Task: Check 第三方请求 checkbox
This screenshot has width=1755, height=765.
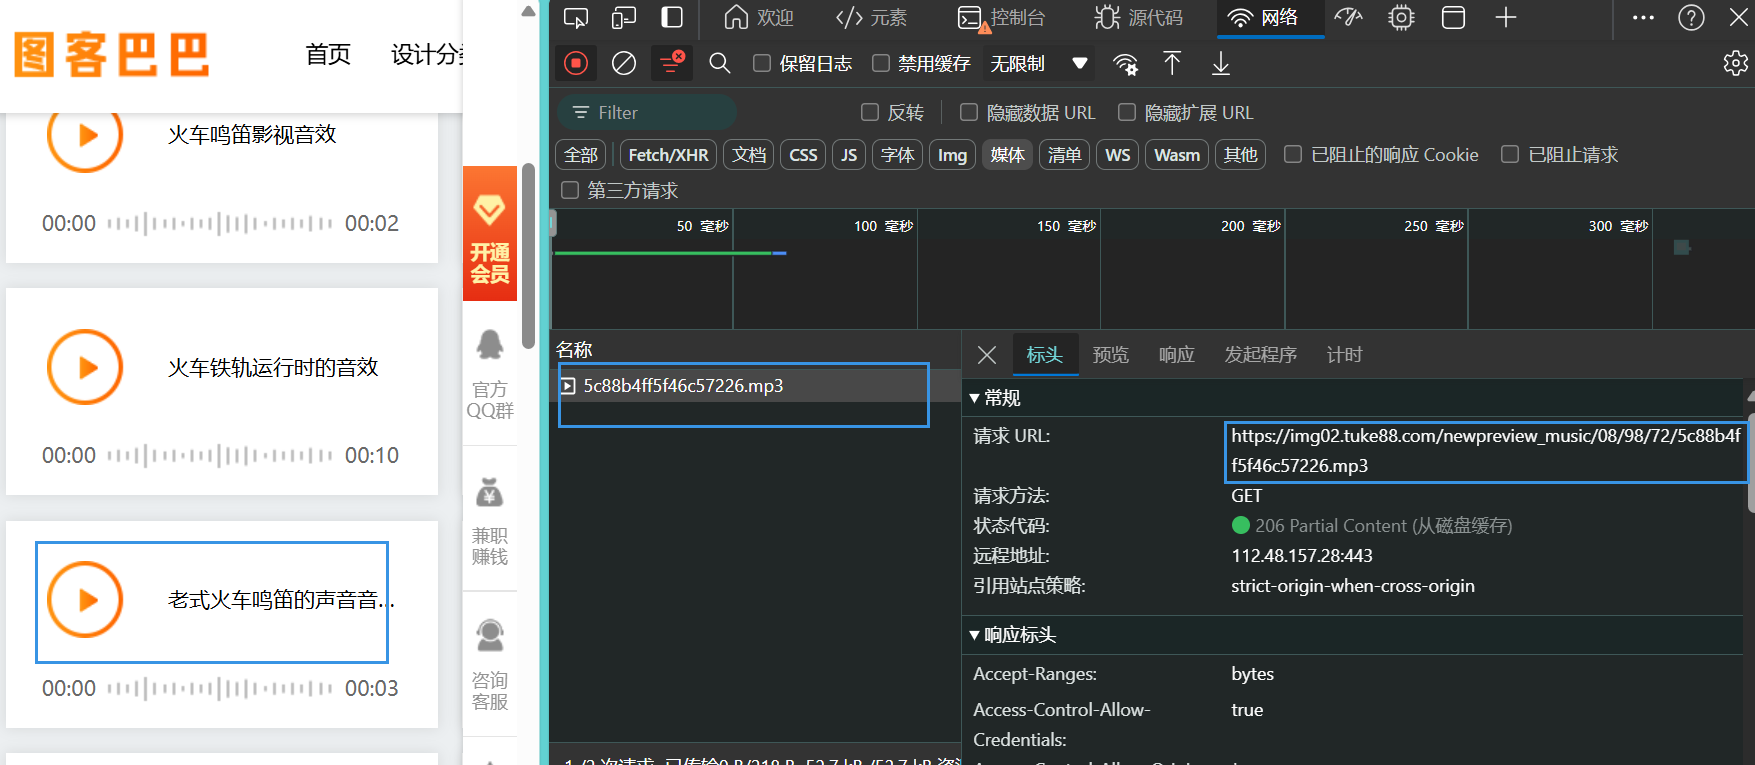Action: [x=570, y=190]
